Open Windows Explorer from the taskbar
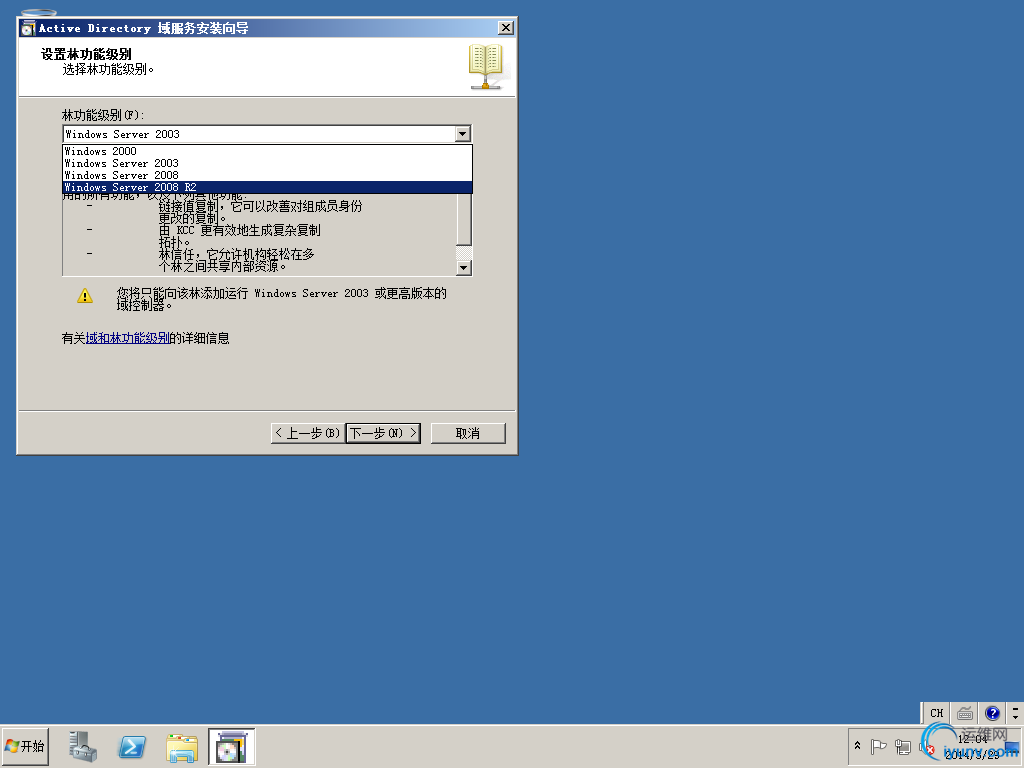 pyautogui.click(x=181, y=747)
